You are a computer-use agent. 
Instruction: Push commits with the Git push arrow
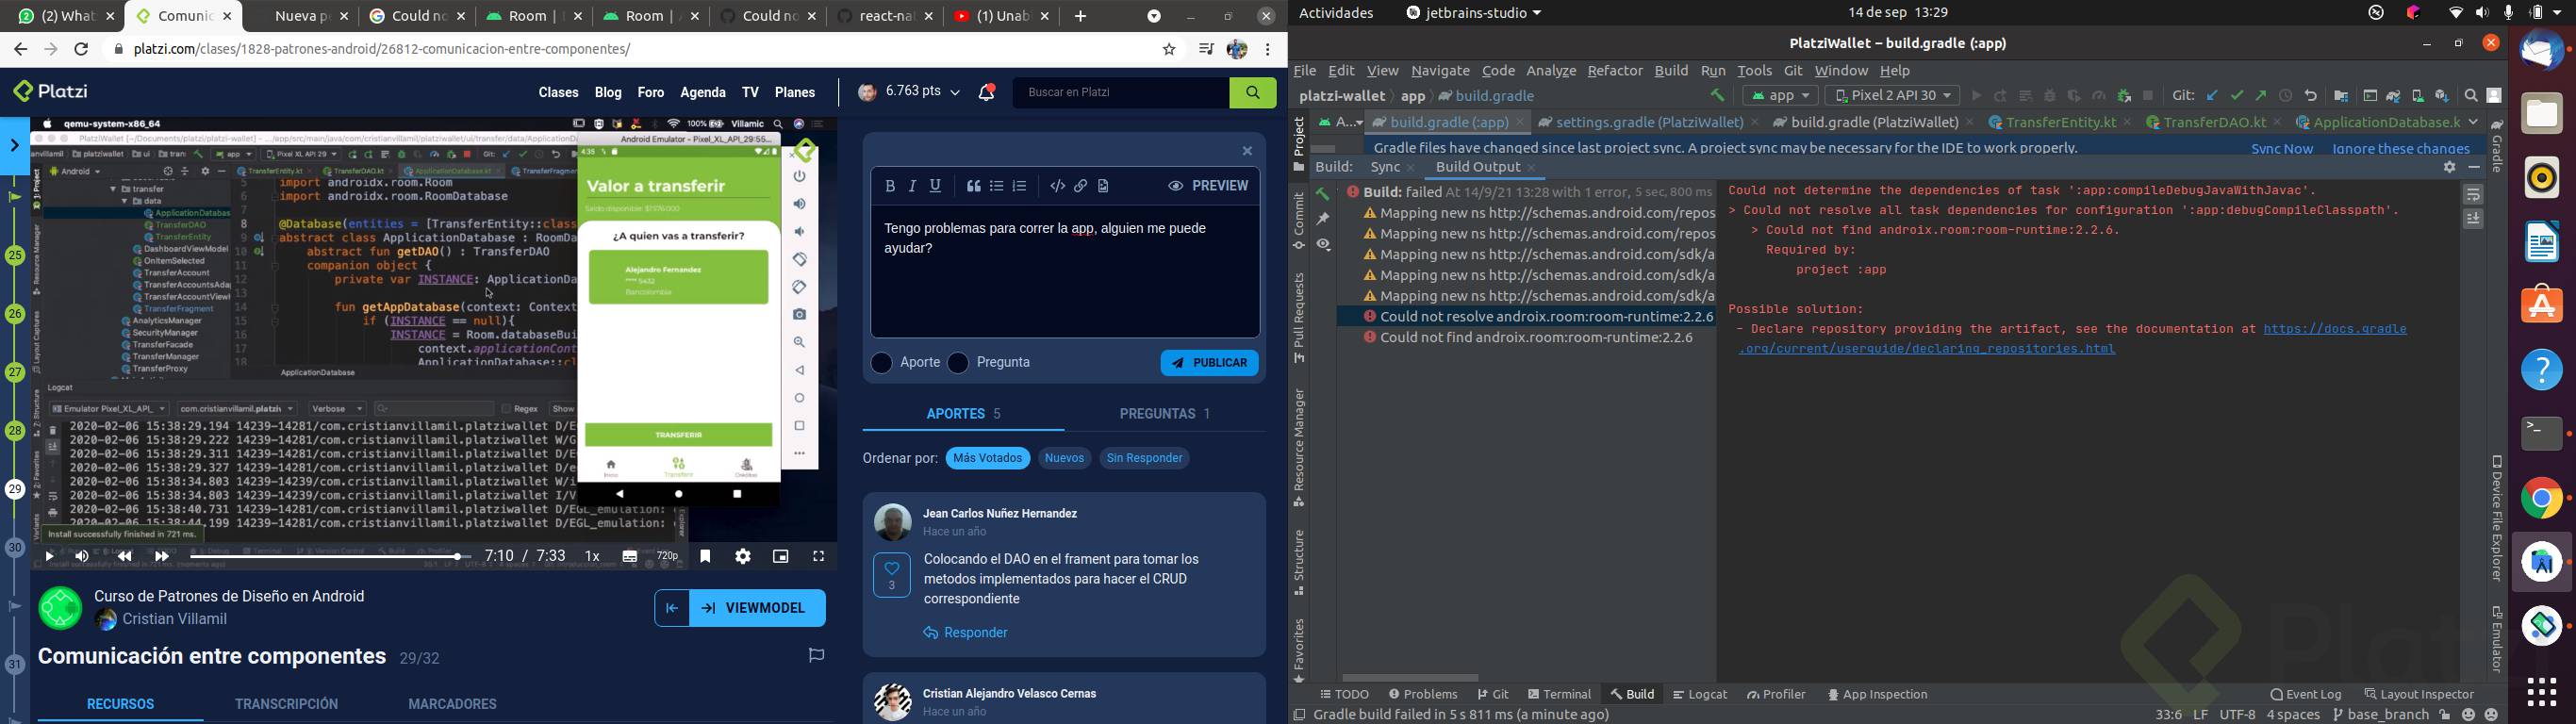2261,96
